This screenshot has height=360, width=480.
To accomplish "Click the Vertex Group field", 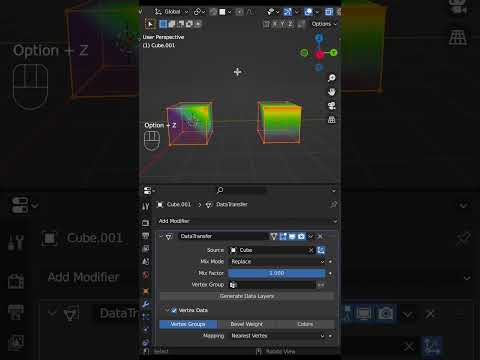I will pos(272,285).
